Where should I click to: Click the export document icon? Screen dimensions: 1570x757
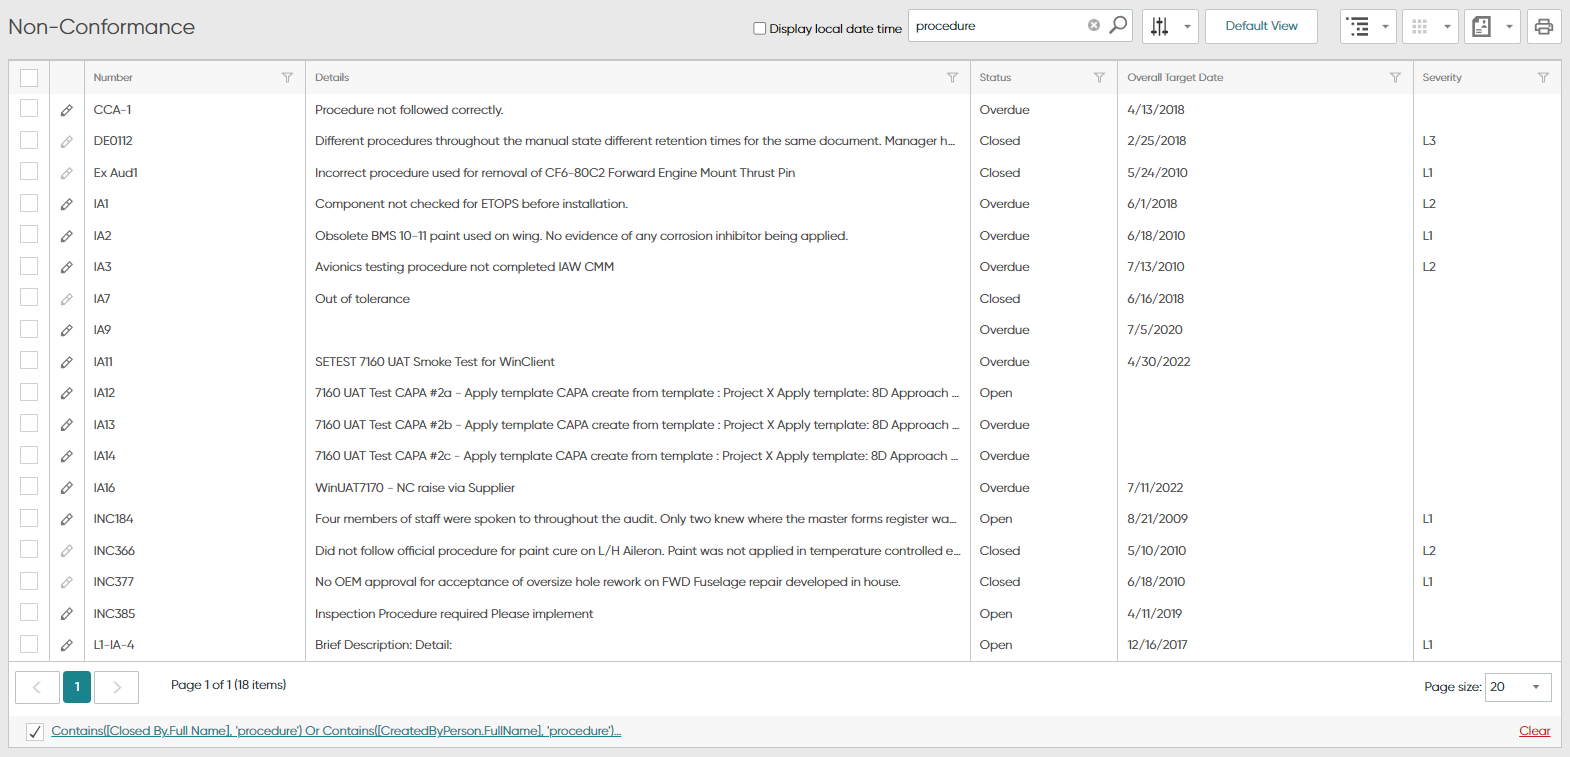[1482, 27]
